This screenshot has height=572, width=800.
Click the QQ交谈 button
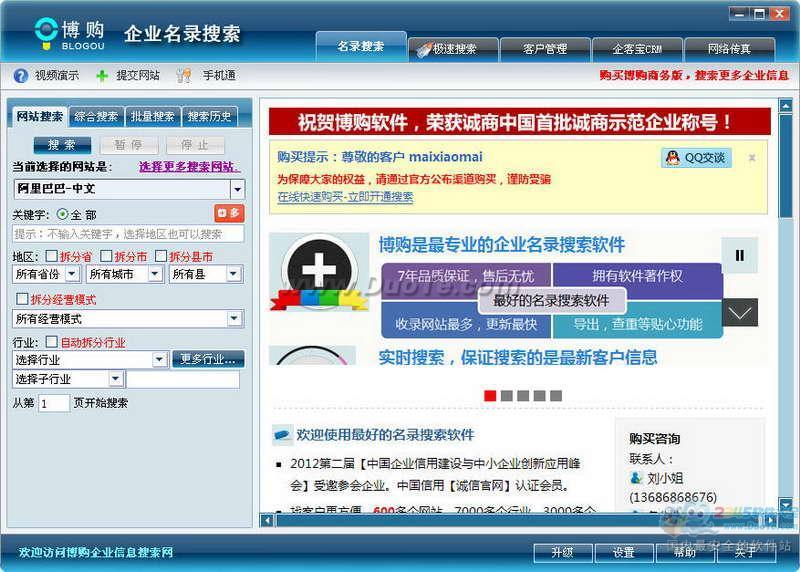(x=697, y=158)
